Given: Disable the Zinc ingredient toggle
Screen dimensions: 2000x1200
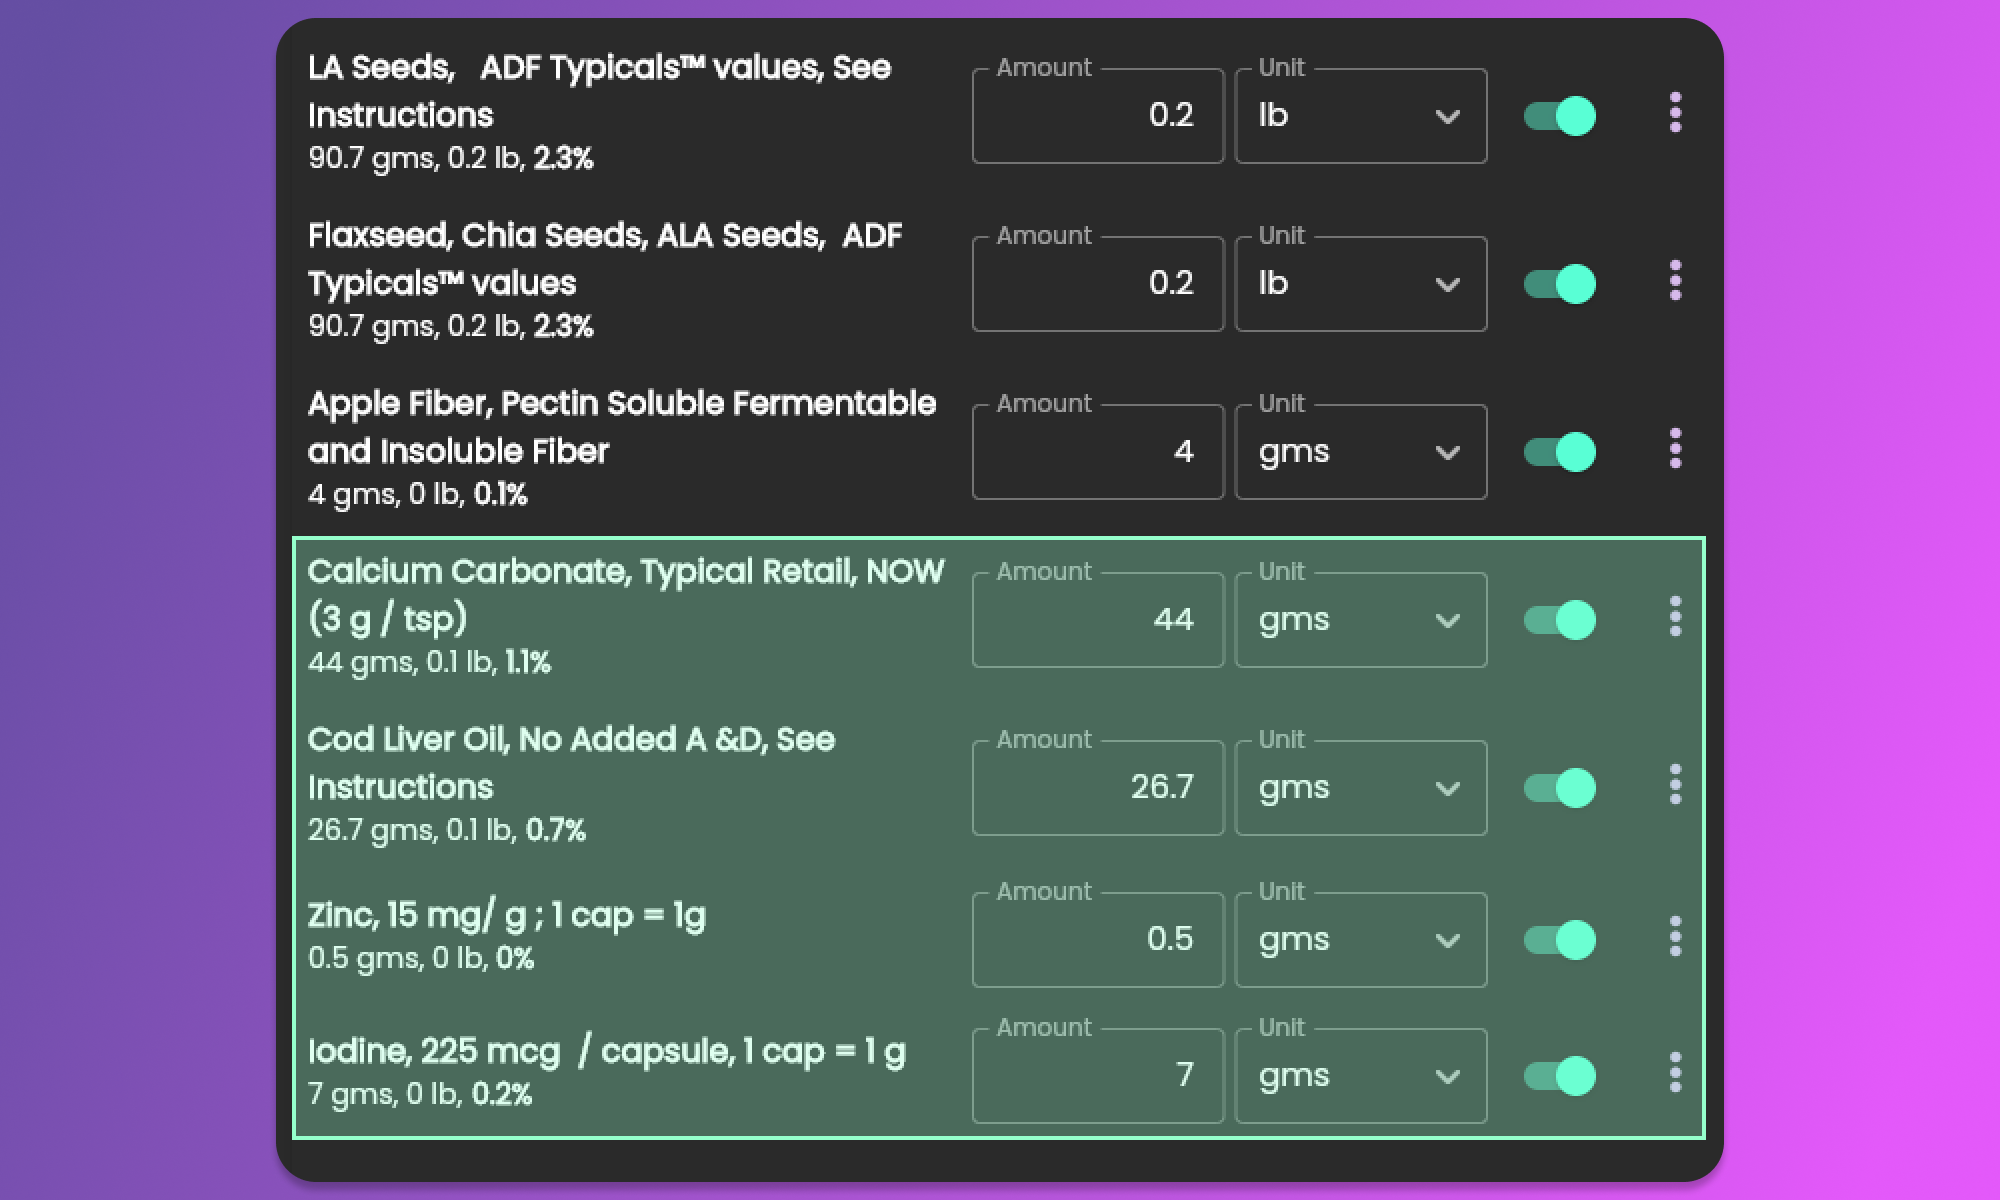Looking at the screenshot, I should (x=1560, y=940).
